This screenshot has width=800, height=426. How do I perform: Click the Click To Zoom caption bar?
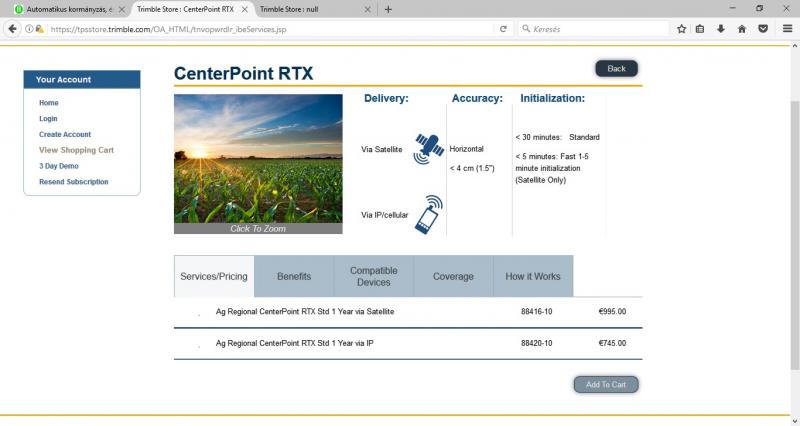coord(258,229)
